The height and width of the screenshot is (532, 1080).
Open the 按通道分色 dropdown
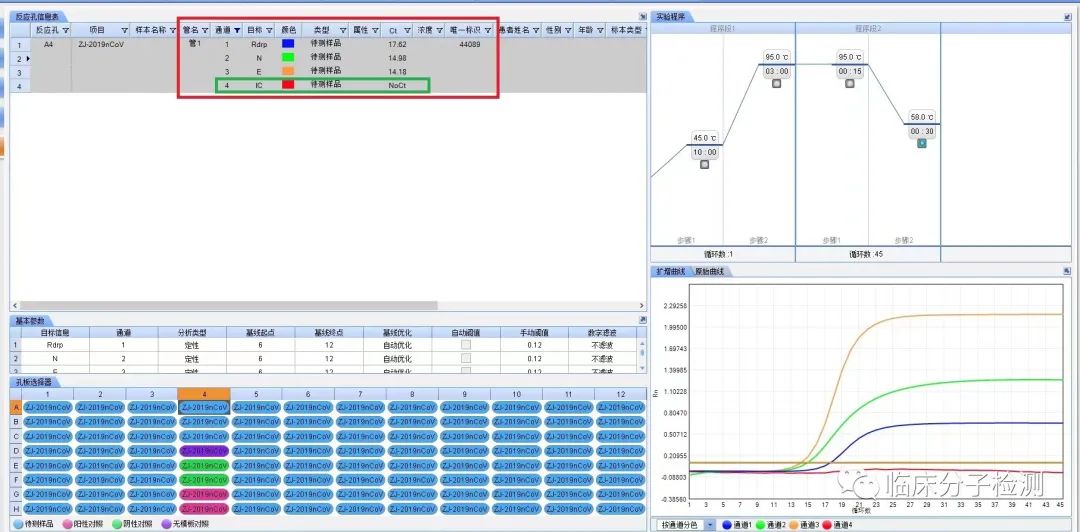[710, 524]
